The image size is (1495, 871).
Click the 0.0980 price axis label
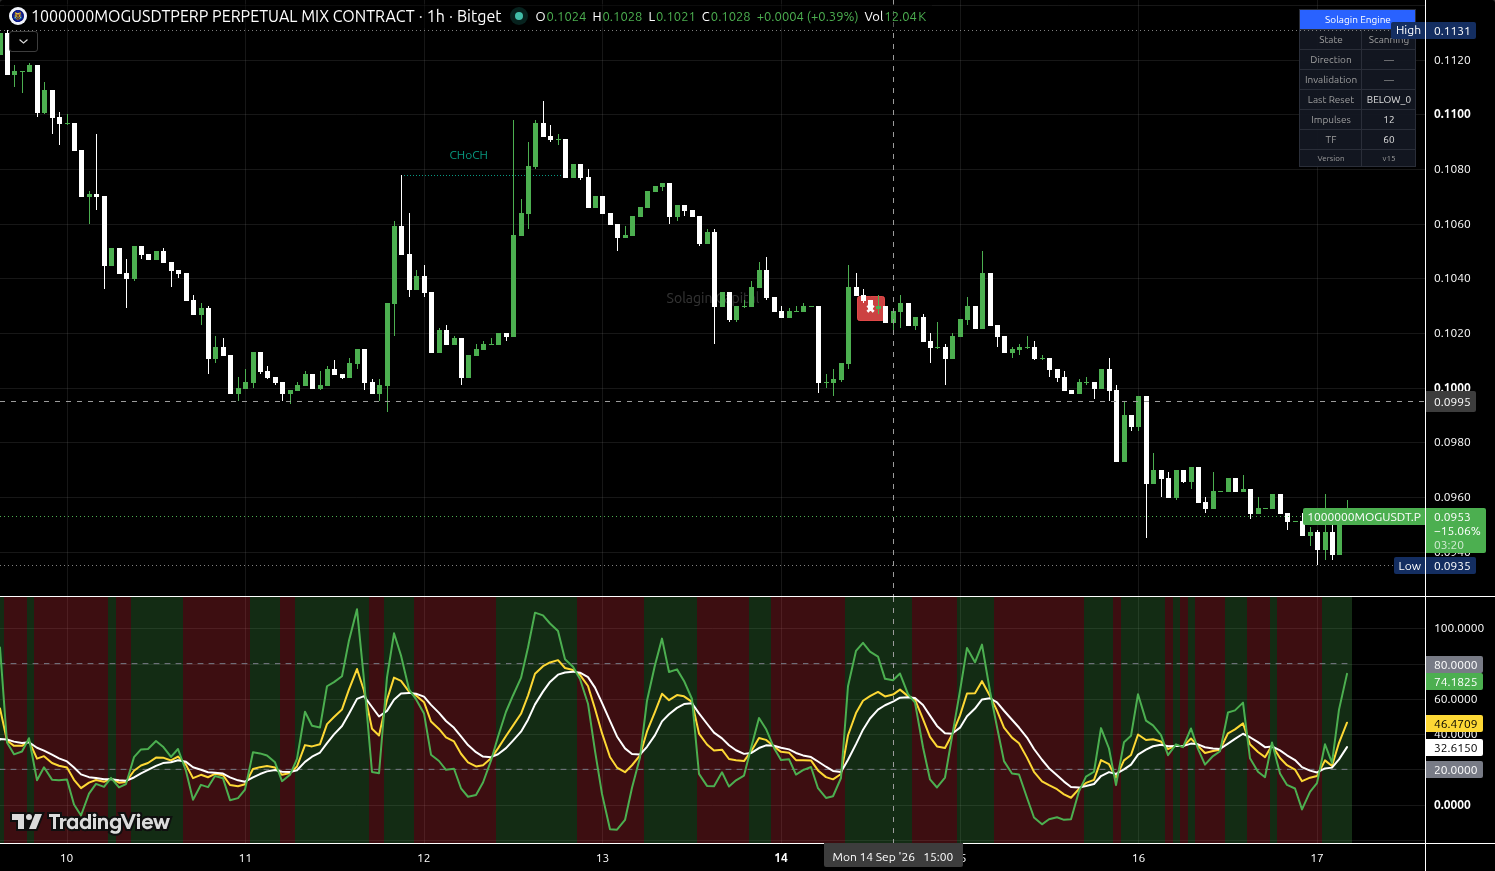coord(1452,442)
